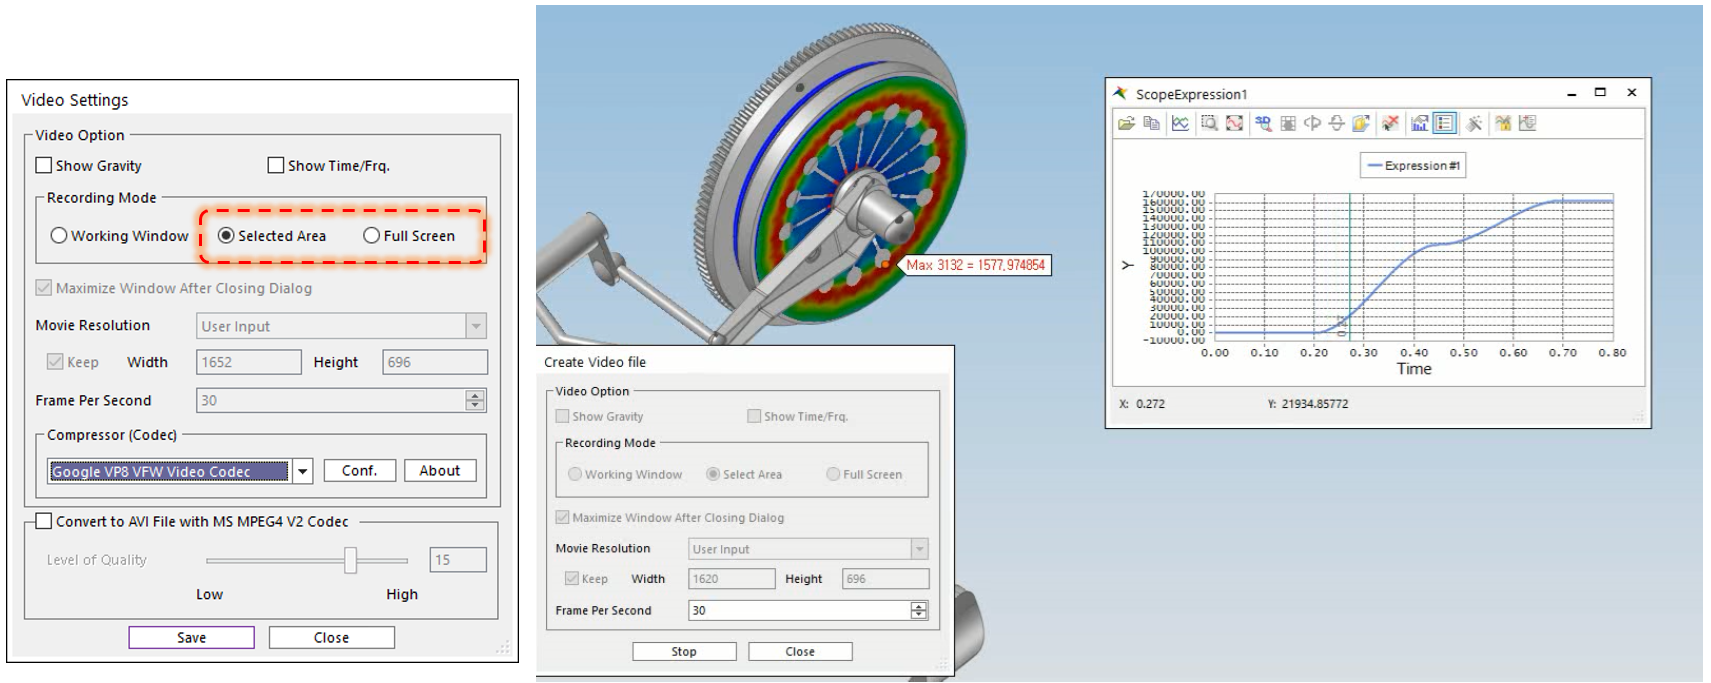Image resolution: width=1711 pixels, height=683 pixels.
Task: Enable the Show Gravity checkbox in Video Settings
Action: coord(44,165)
